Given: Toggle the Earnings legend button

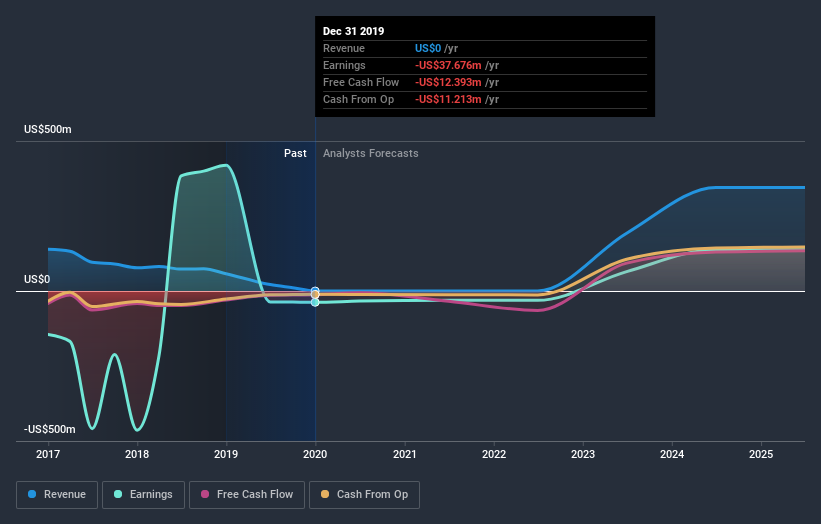Looking at the screenshot, I should [143, 495].
